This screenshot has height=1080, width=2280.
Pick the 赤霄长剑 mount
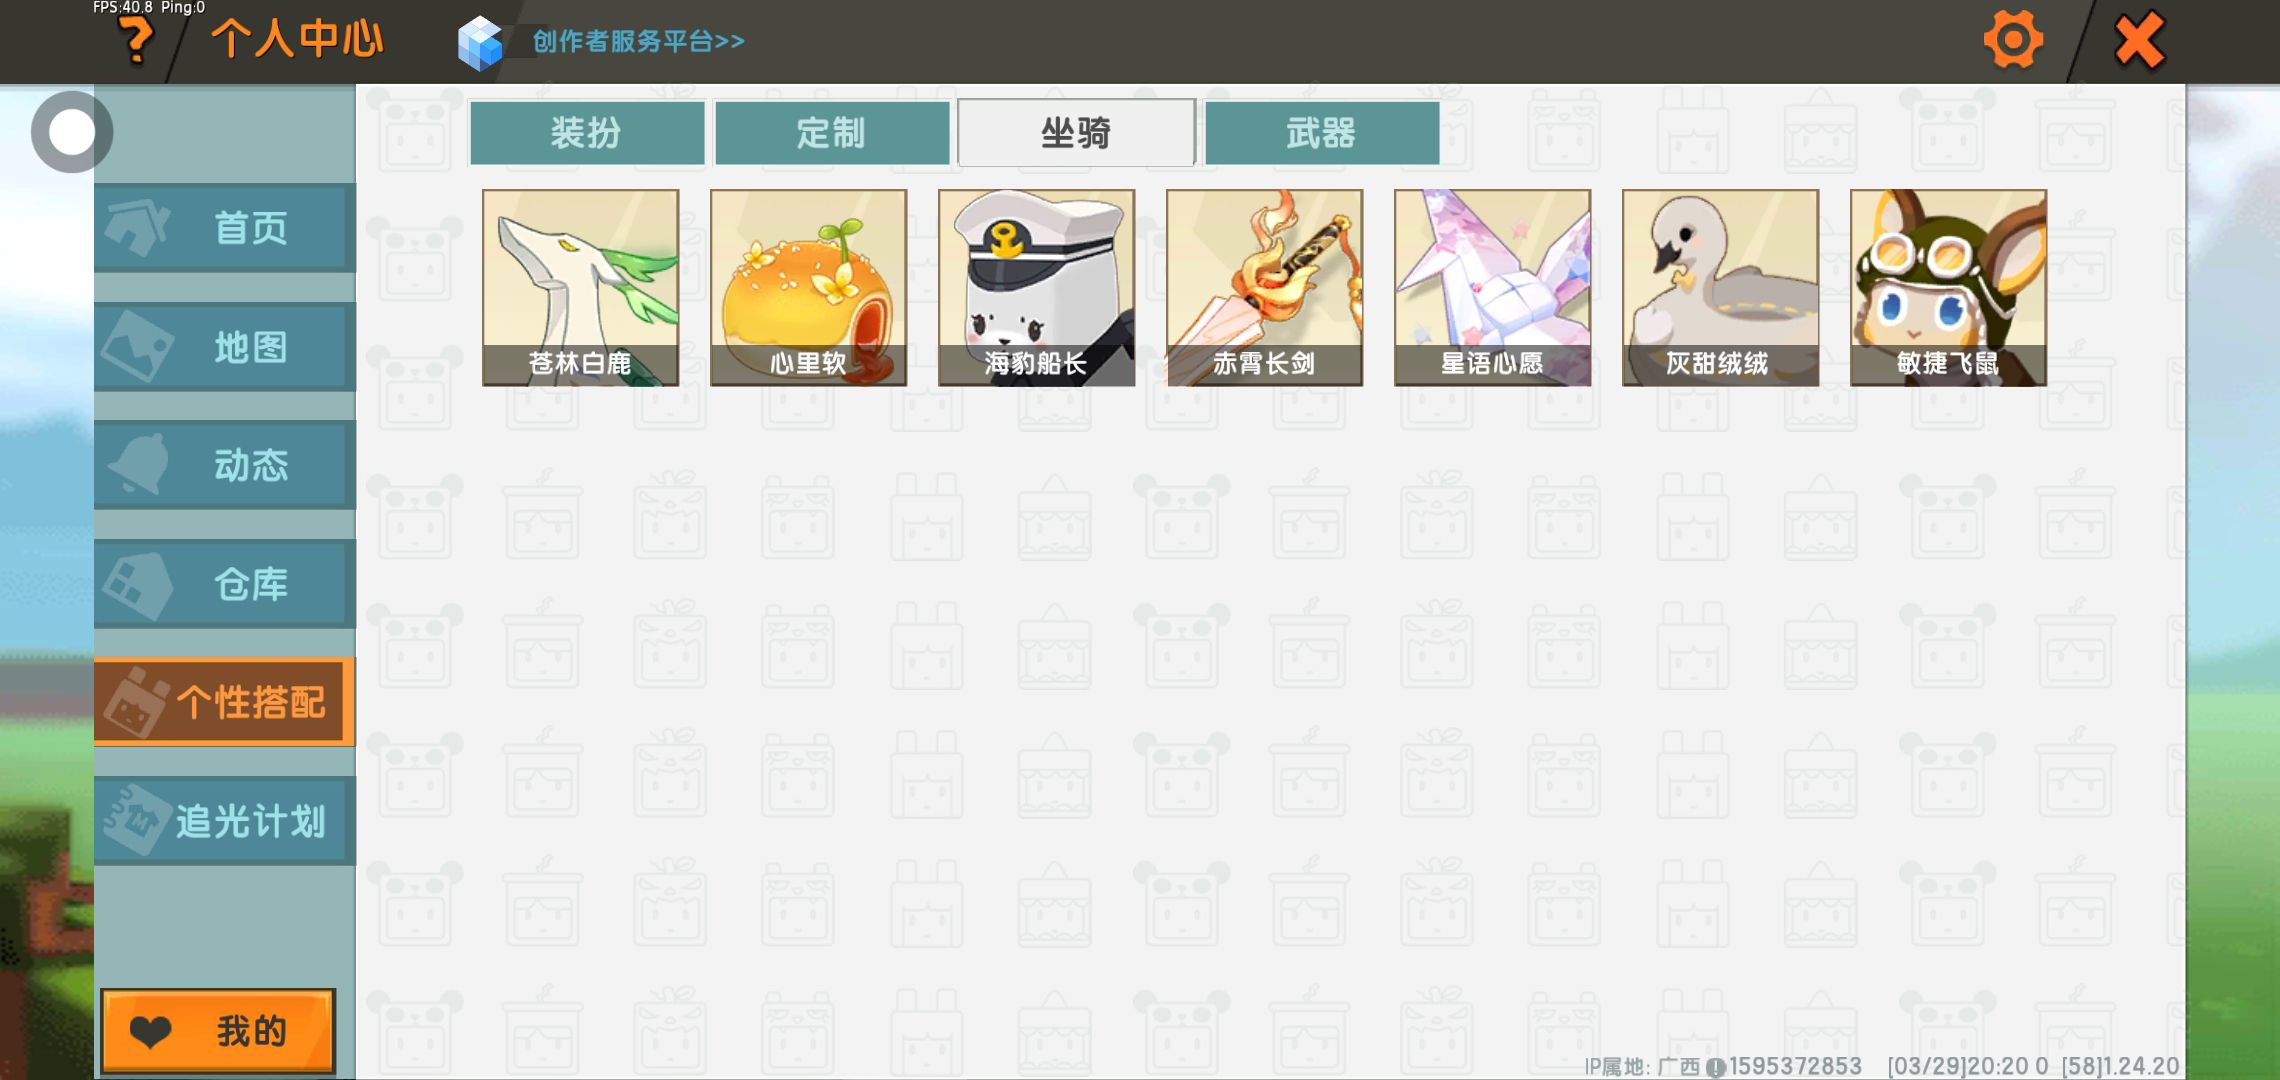1264,288
